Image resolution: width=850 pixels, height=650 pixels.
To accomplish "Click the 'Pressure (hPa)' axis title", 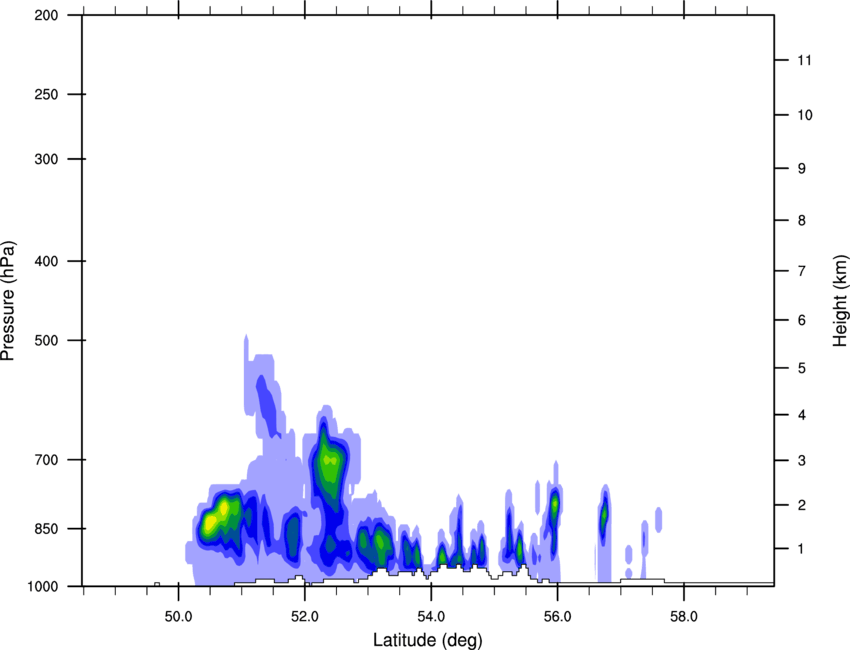I will 8,300.
